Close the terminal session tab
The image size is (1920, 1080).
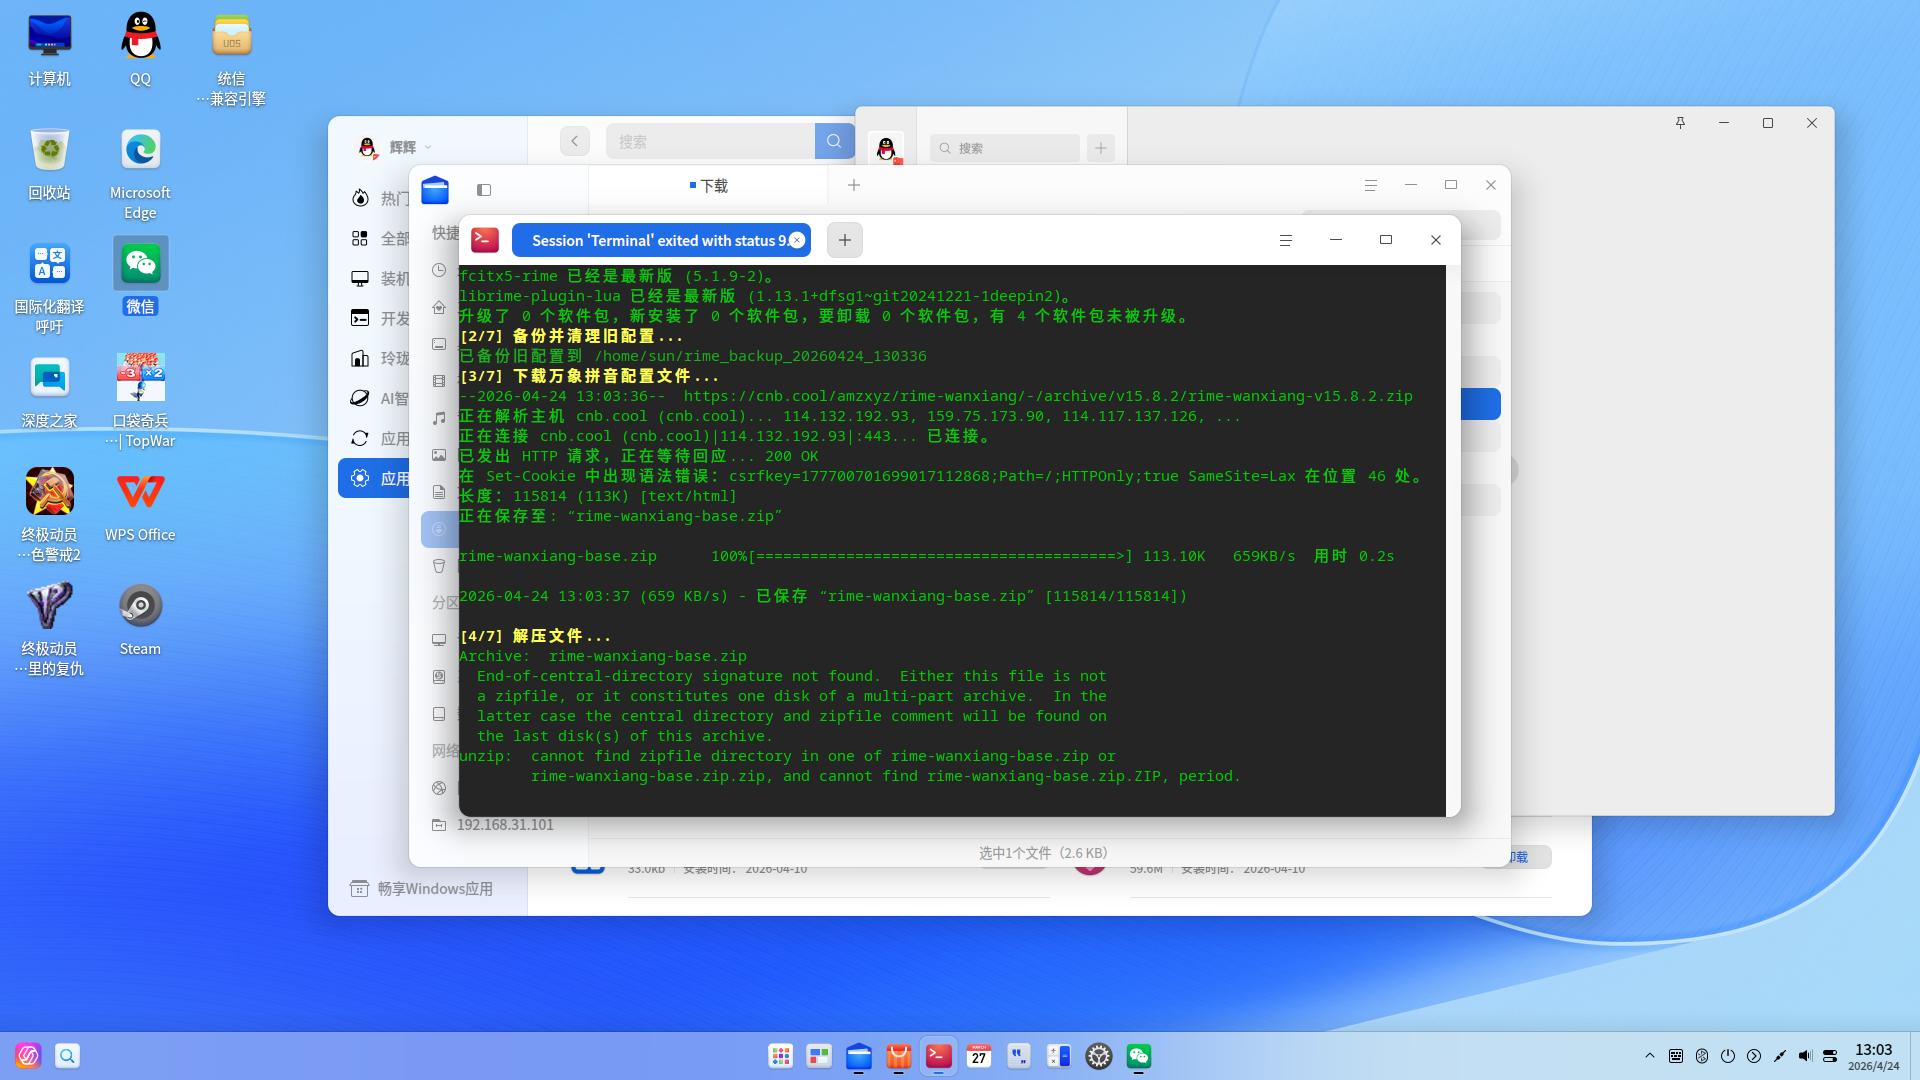click(x=797, y=240)
